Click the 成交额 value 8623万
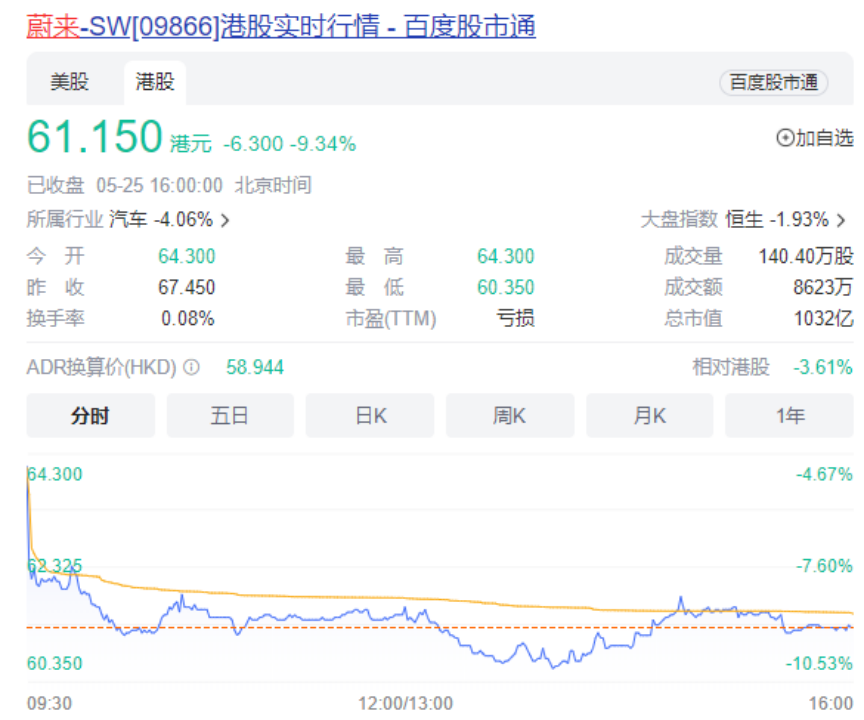The height and width of the screenshot is (720, 864). pos(823,287)
